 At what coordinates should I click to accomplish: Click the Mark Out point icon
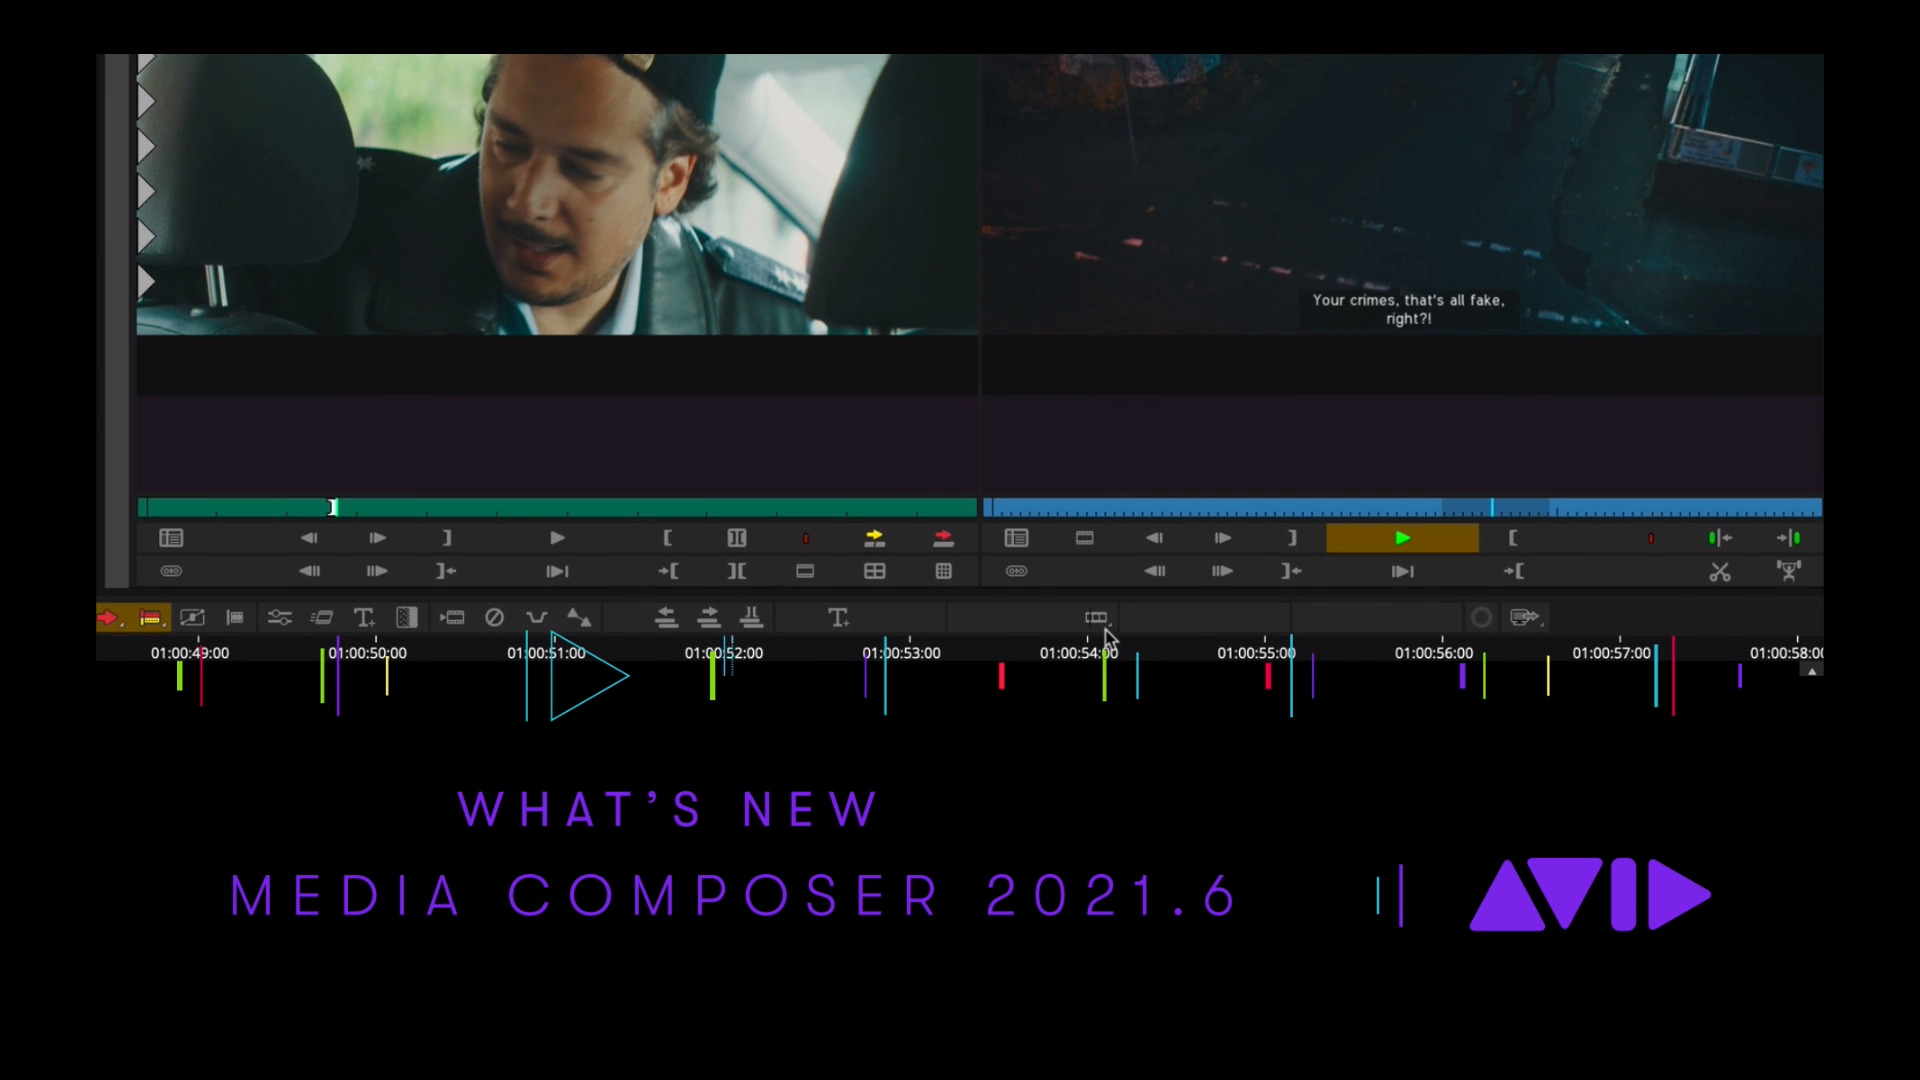coord(446,538)
